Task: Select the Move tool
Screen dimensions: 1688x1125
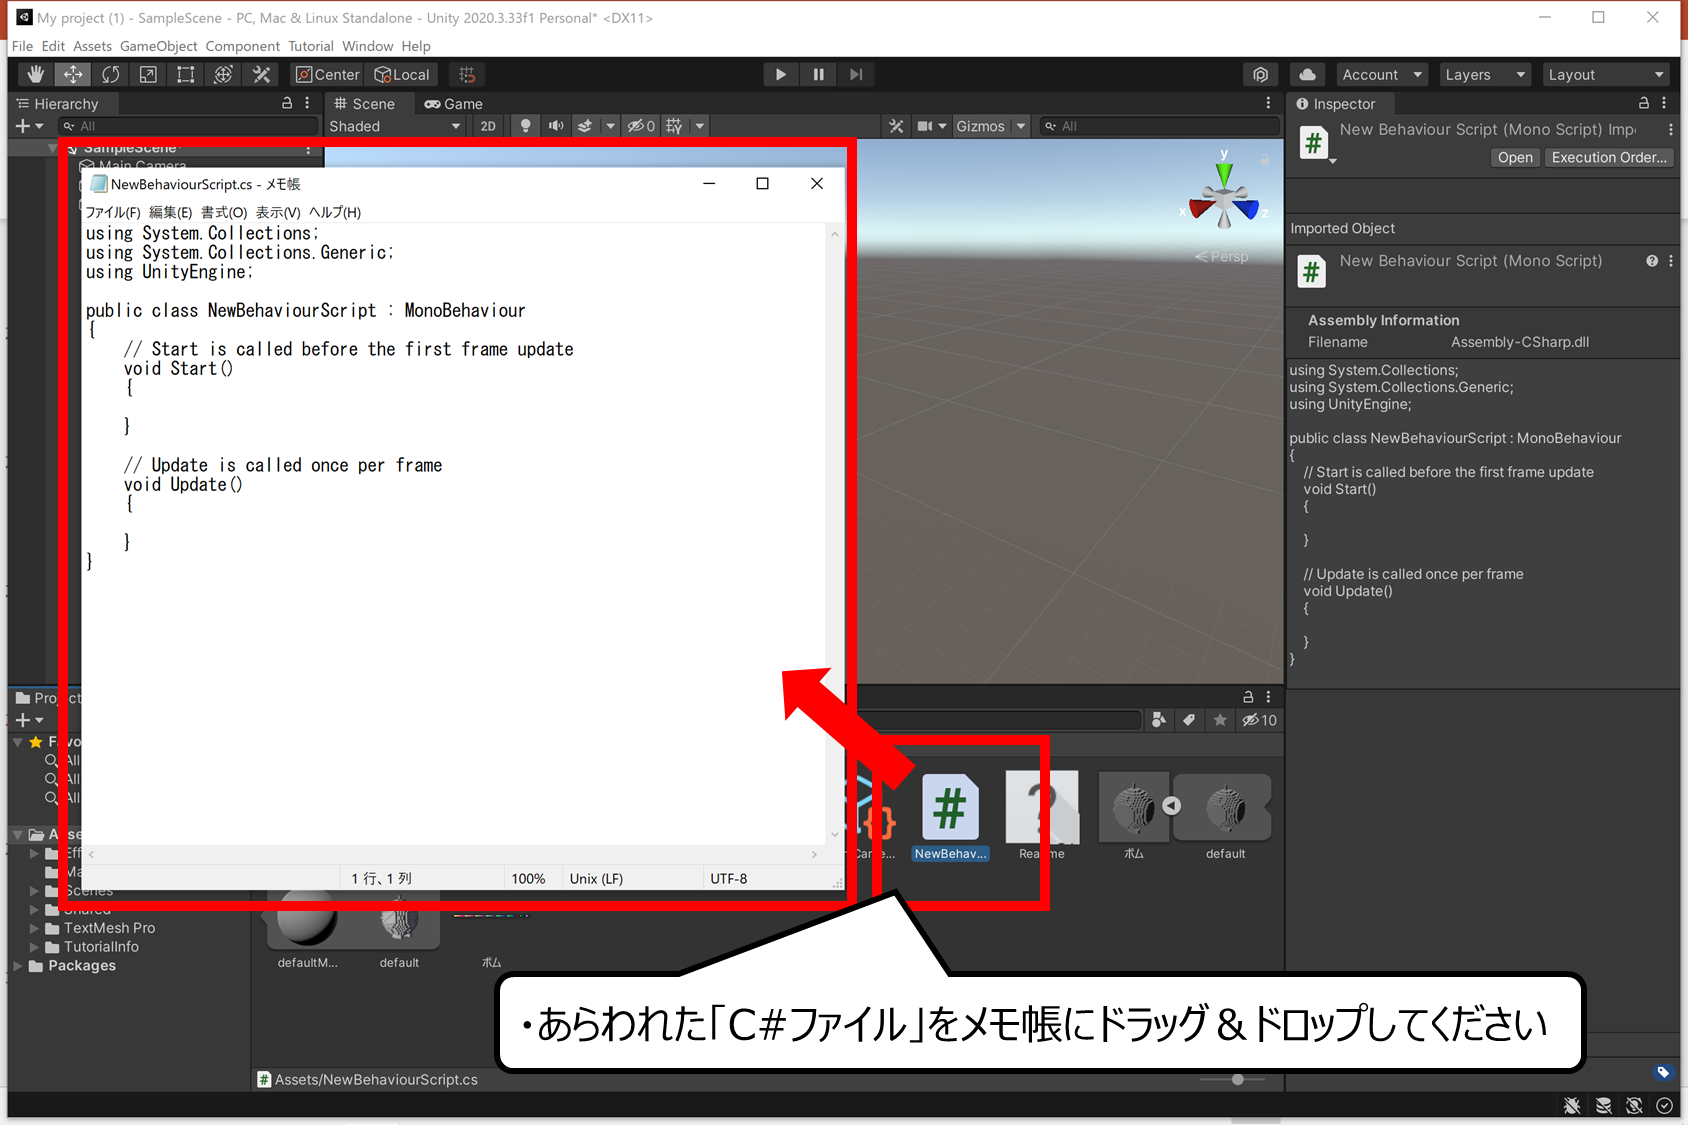Action: [x=73, y=74]
